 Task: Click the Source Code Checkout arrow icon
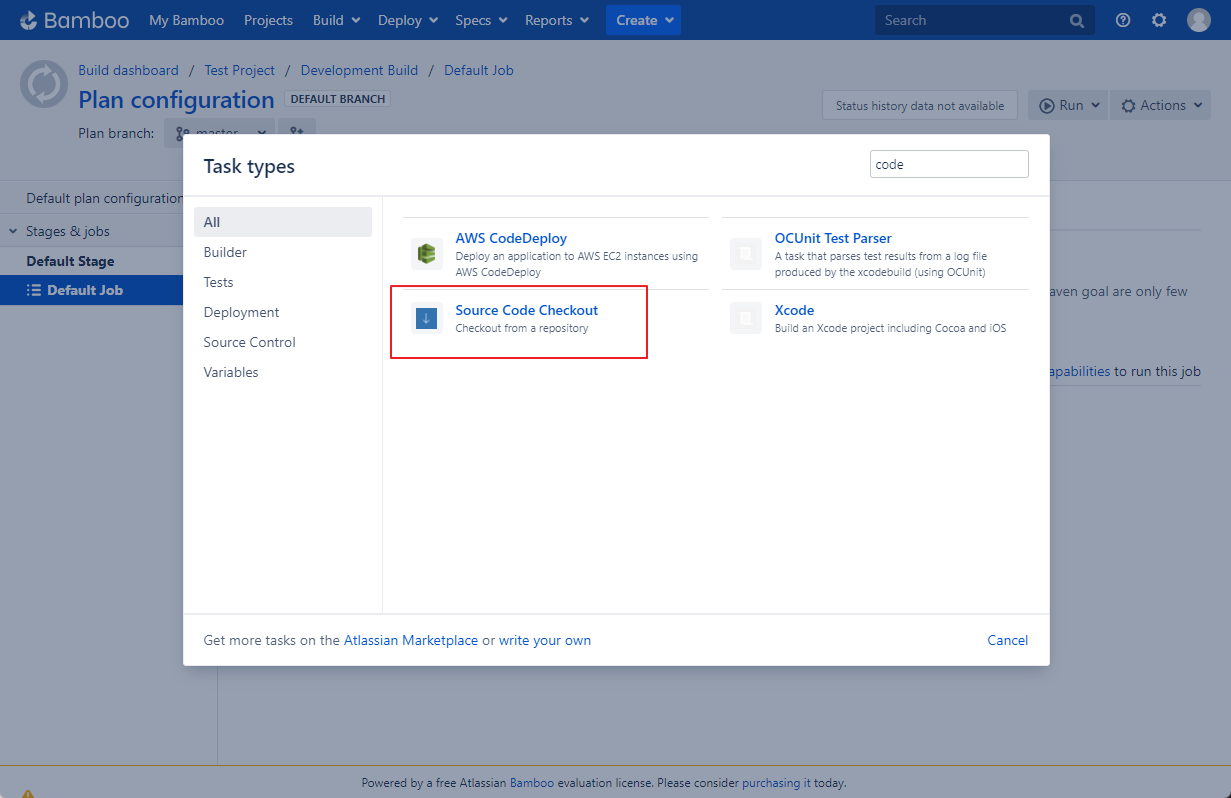pyautogui.click(x=427, y=319)
